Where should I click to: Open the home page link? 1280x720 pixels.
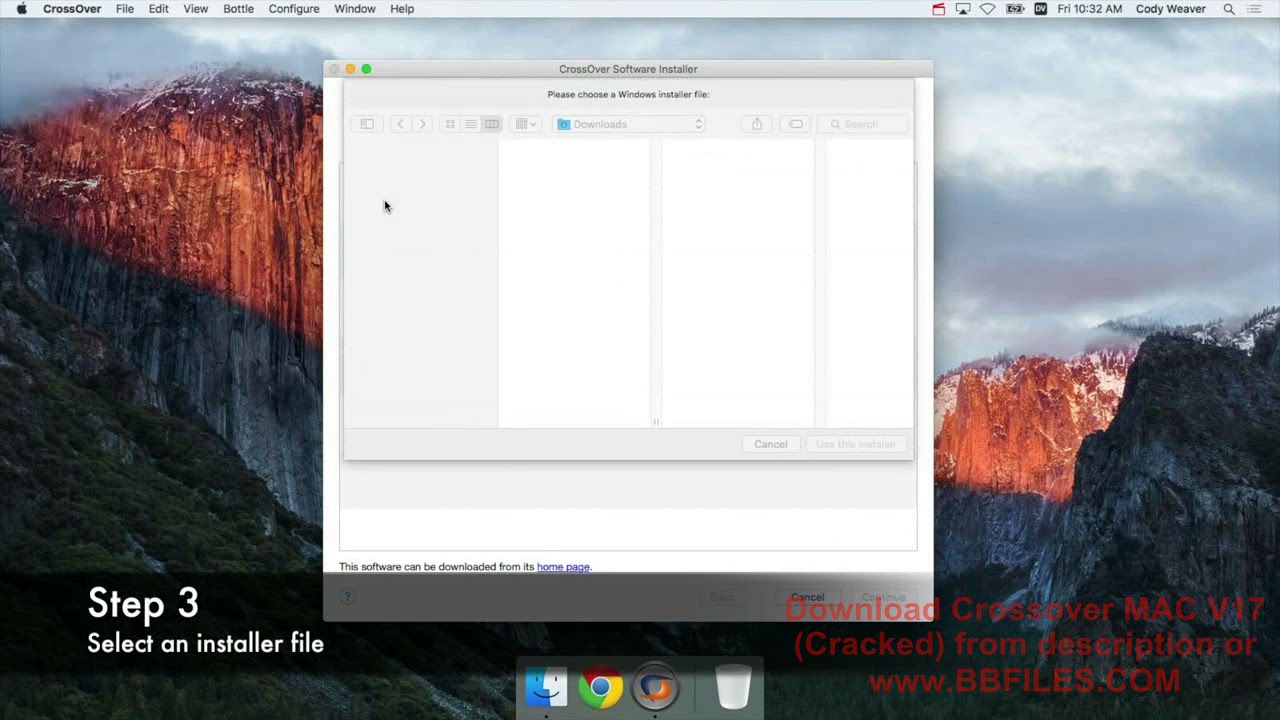pos(563,567)
